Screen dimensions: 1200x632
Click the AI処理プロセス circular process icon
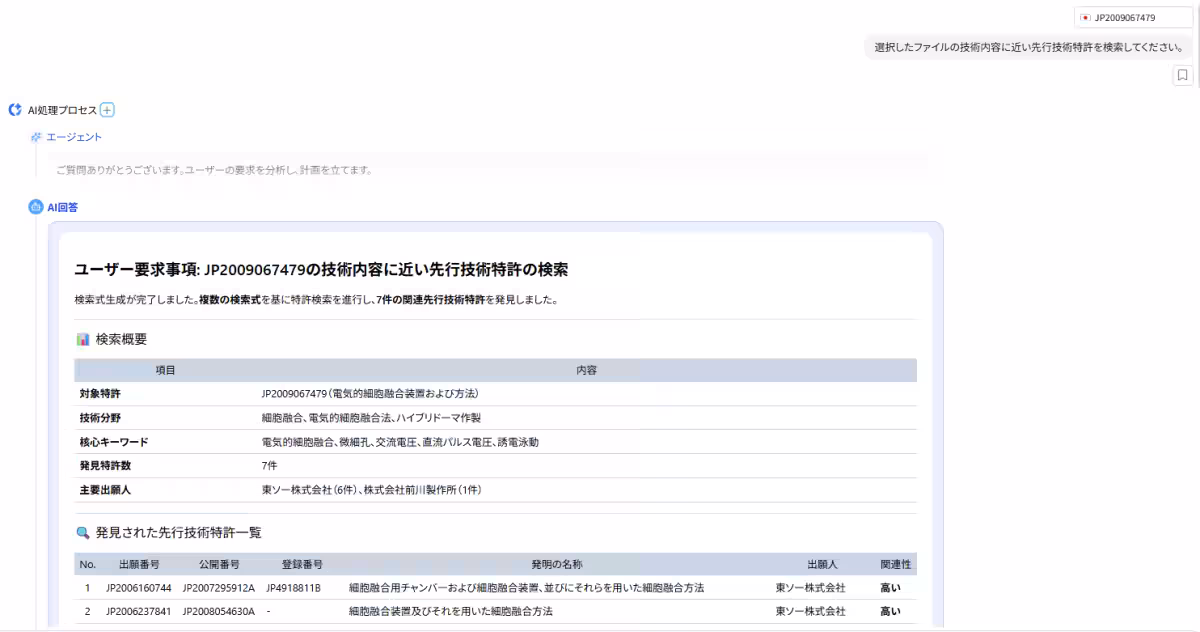point(14,110)
